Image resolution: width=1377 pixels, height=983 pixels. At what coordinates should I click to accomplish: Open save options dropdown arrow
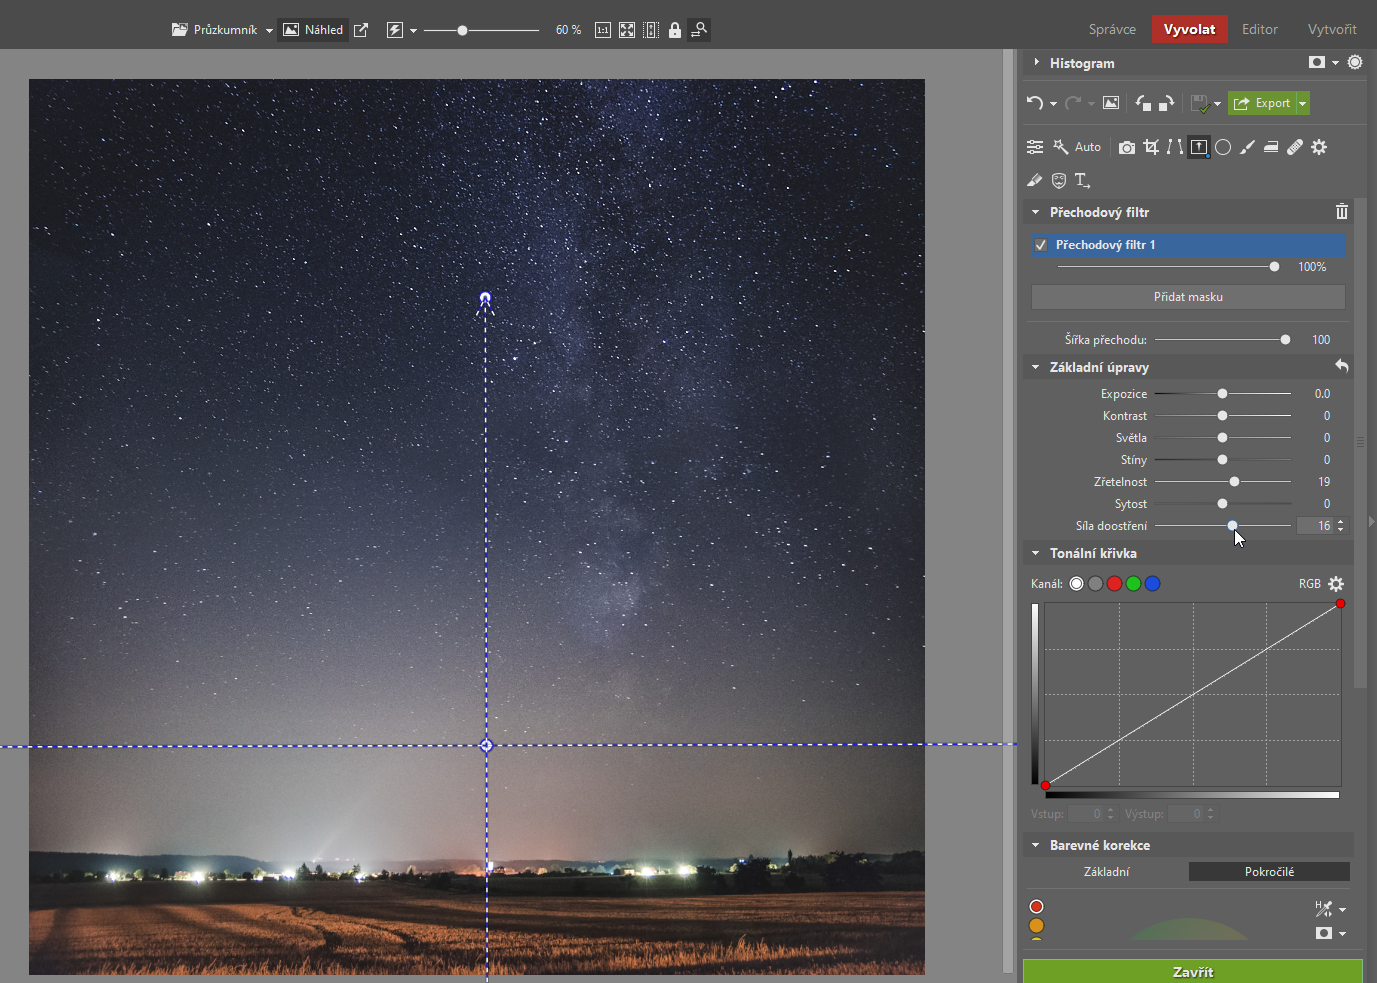click(x=1217, y=104)
